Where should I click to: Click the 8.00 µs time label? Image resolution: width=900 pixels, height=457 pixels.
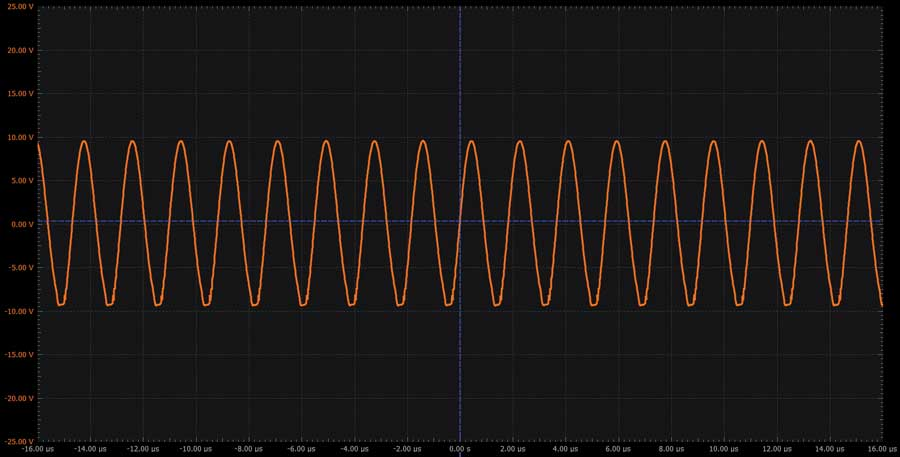pyautogui.click(x=671, y=449)
